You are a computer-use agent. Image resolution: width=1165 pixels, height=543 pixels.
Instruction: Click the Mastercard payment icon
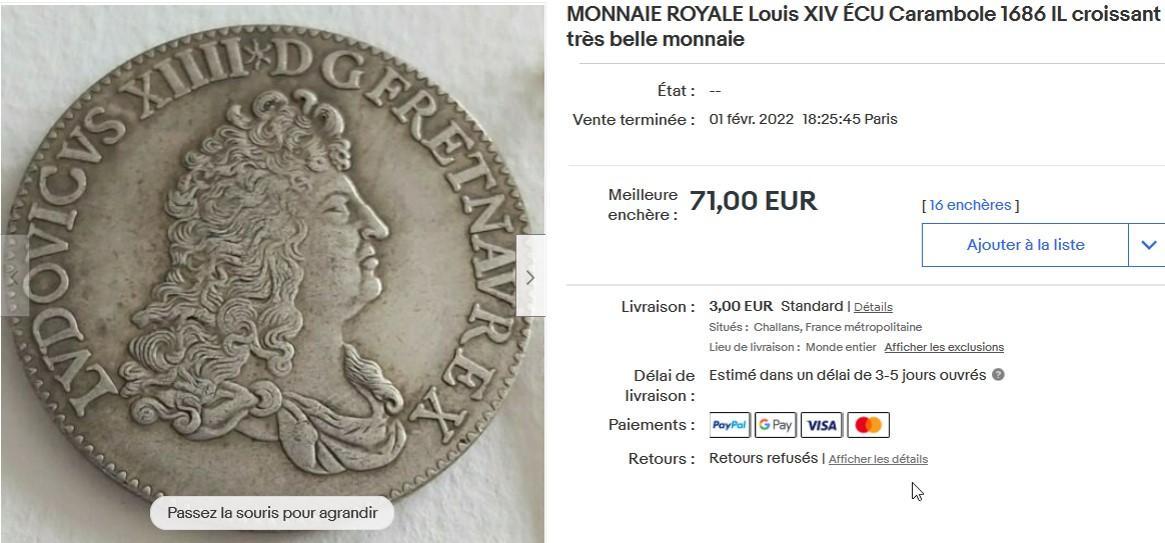(x=868, y=425)
